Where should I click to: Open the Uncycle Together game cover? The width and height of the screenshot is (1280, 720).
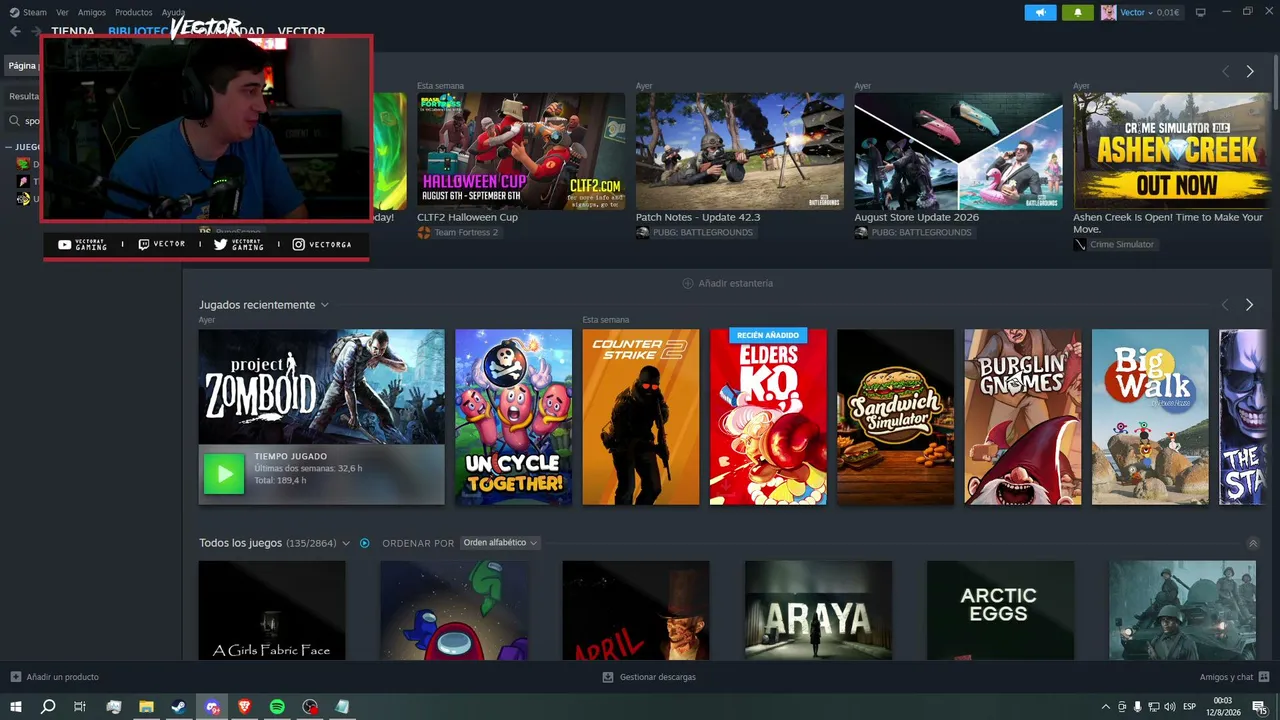pos(514,417)
